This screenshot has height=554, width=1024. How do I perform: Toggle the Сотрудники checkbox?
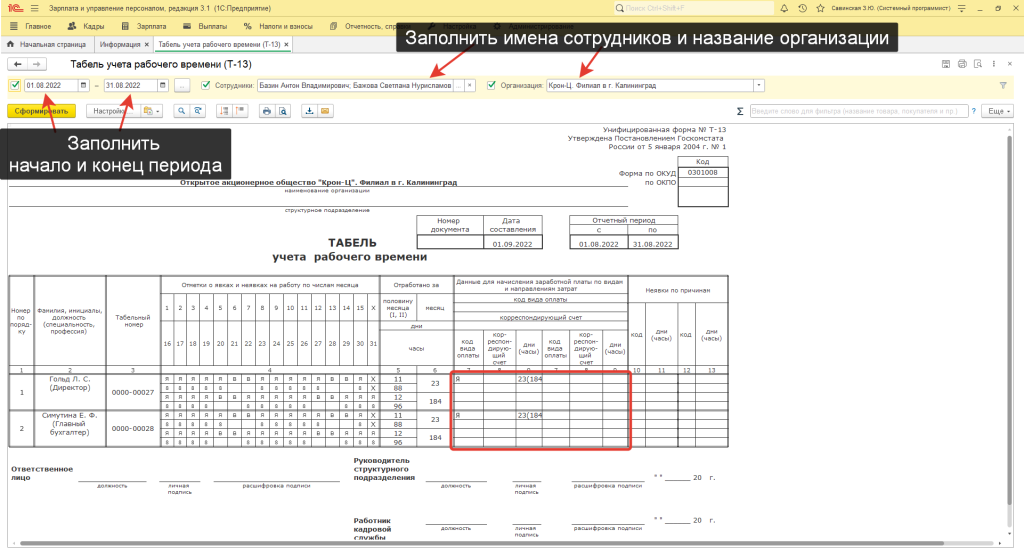[206, 86]
